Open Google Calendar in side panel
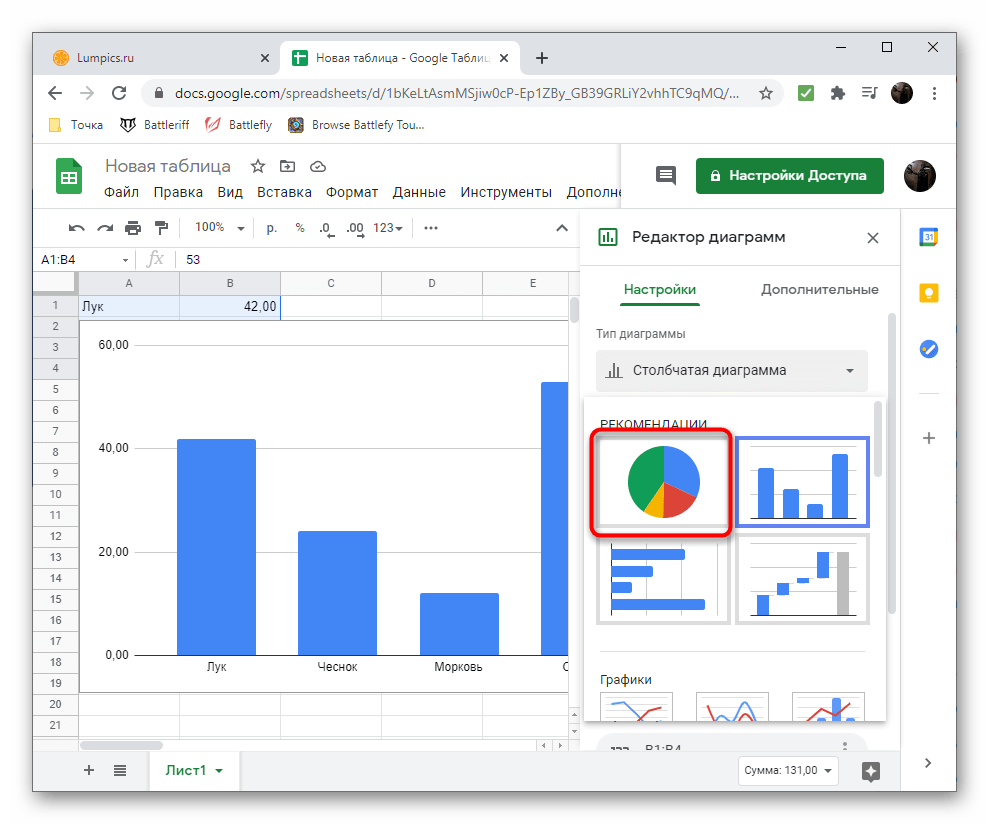The image size is (989, 824). (929, 237)
